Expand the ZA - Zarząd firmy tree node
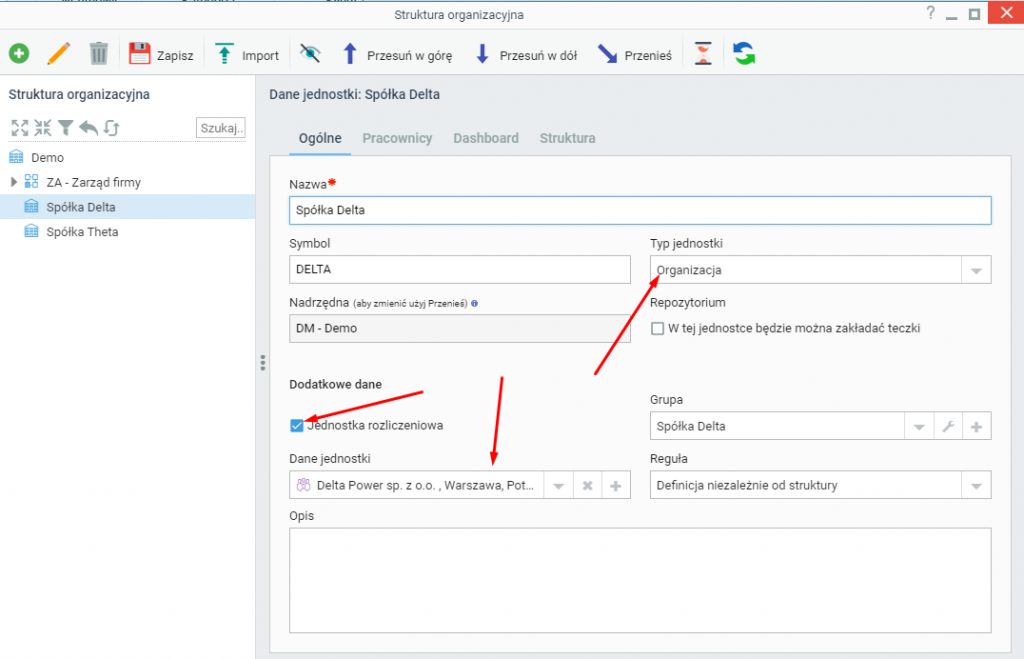 (14, 182)
